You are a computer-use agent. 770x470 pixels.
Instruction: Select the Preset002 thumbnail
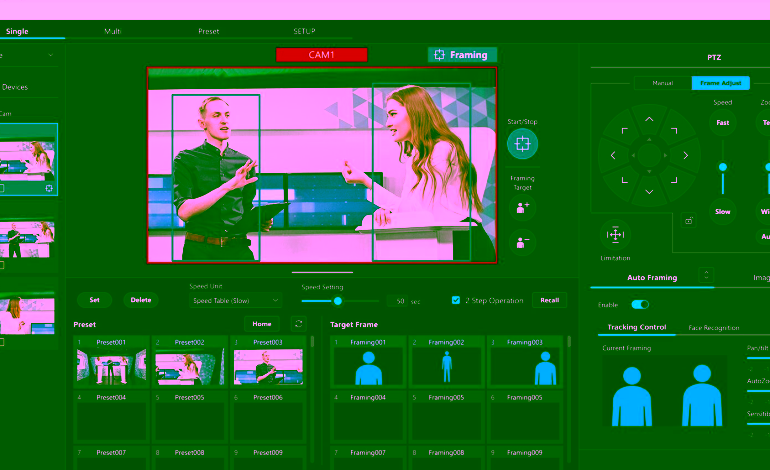pyautogui.click(x=190, y=362)
